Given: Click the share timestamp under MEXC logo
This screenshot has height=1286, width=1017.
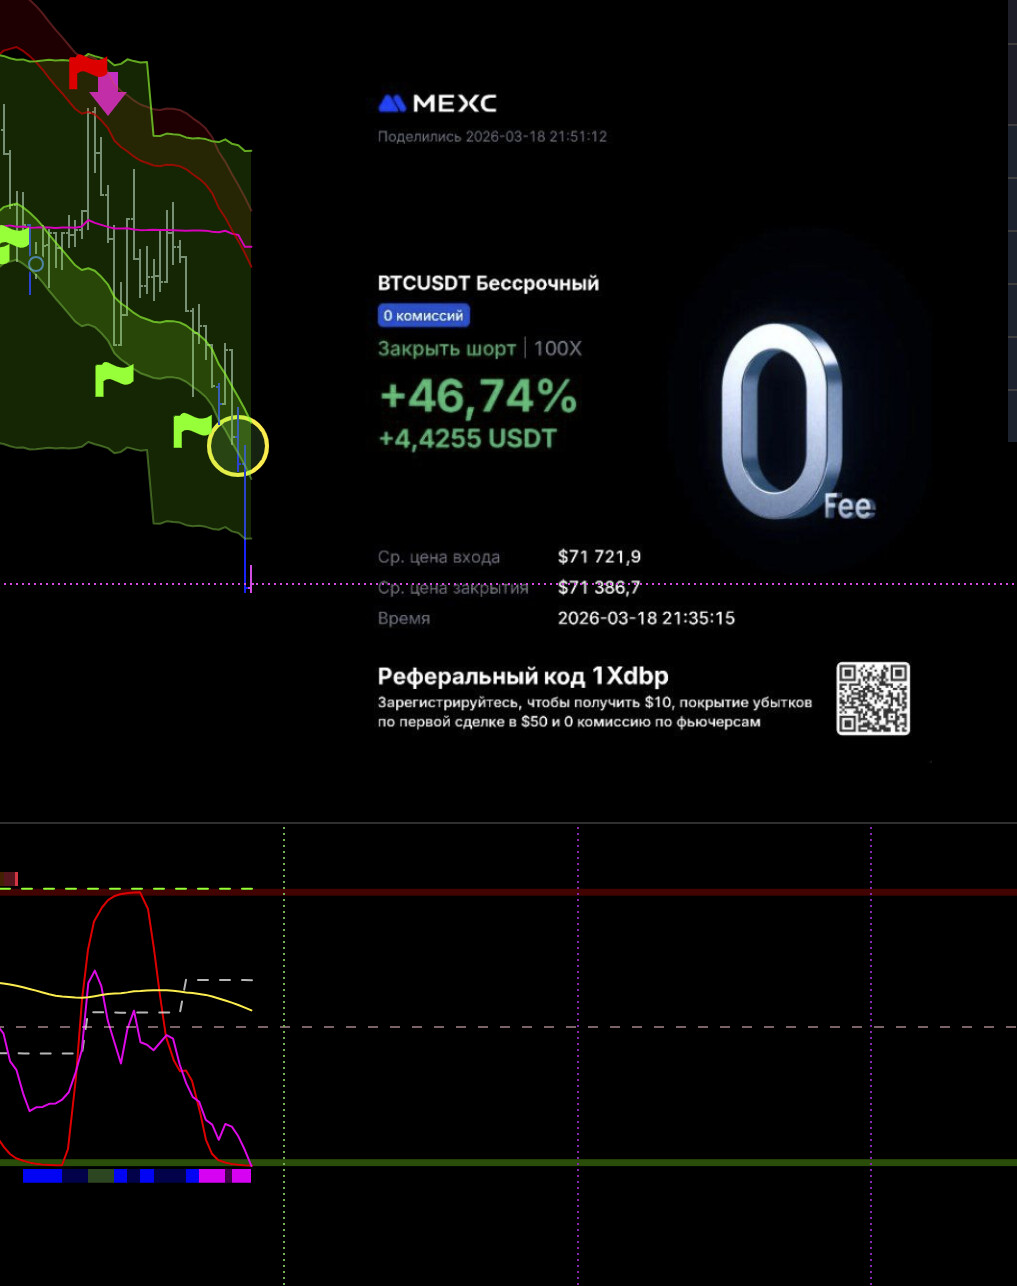Looking at the screenshot, I should pos(492,136).
